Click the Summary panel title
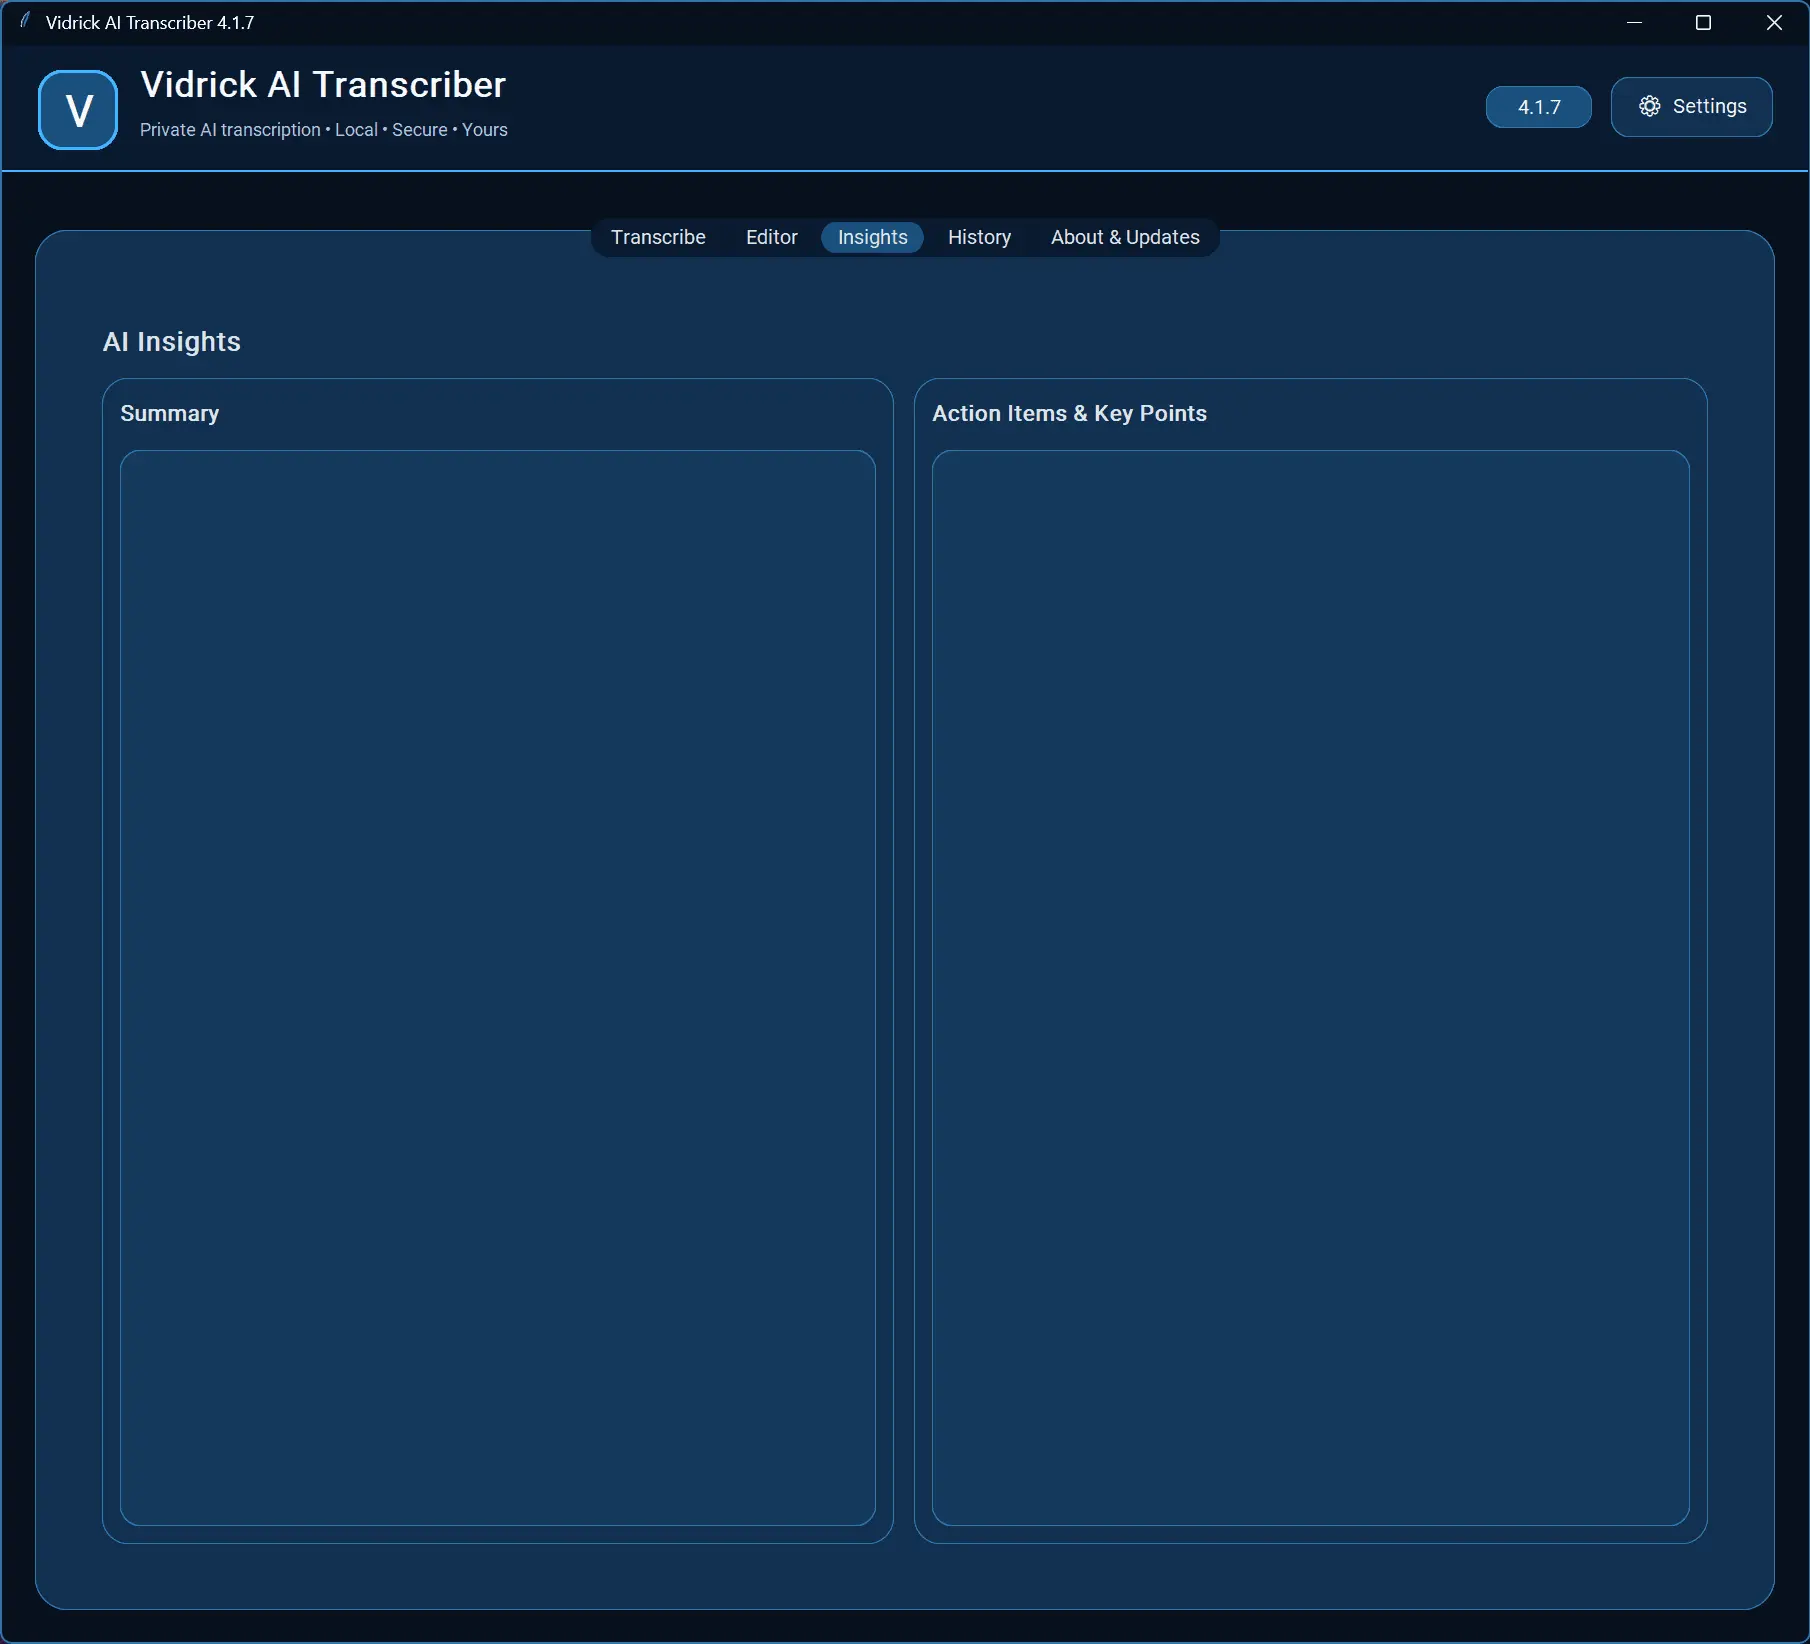Image resolution: width=1810 pixels, height=1644 pixels. 170,414
